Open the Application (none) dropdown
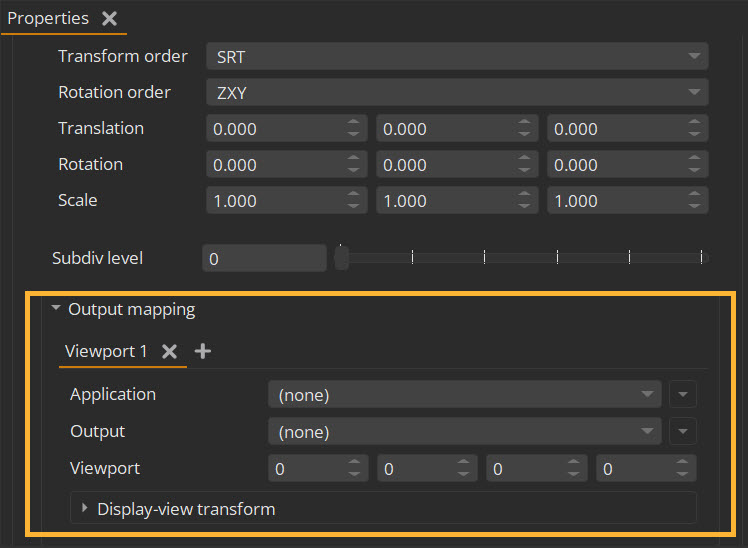Viewport: 748px width, 548px height. pyautogui.click(x=464, y=395)
